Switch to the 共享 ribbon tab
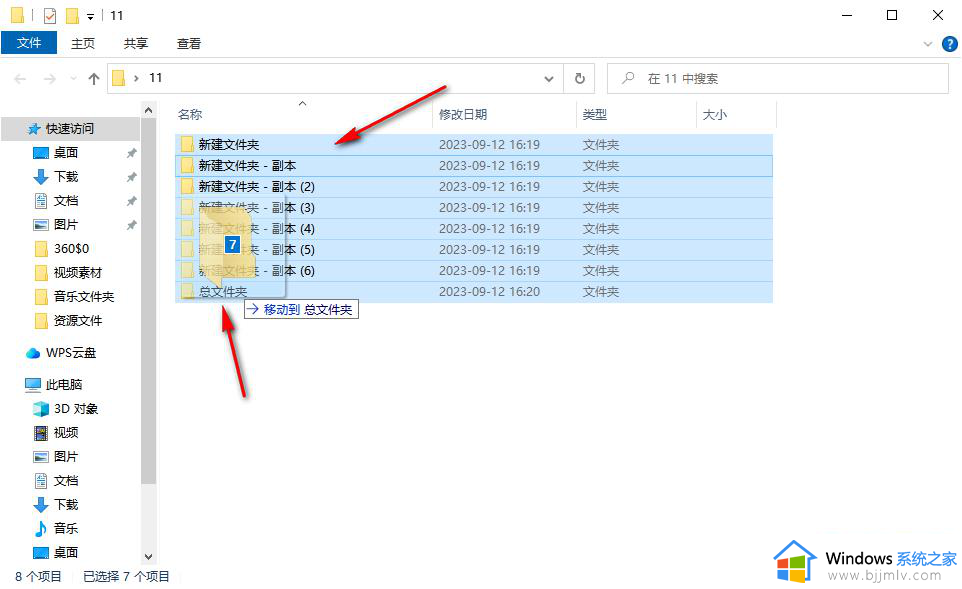Screen dimensions: 962x589 click(x=136, y=44)
